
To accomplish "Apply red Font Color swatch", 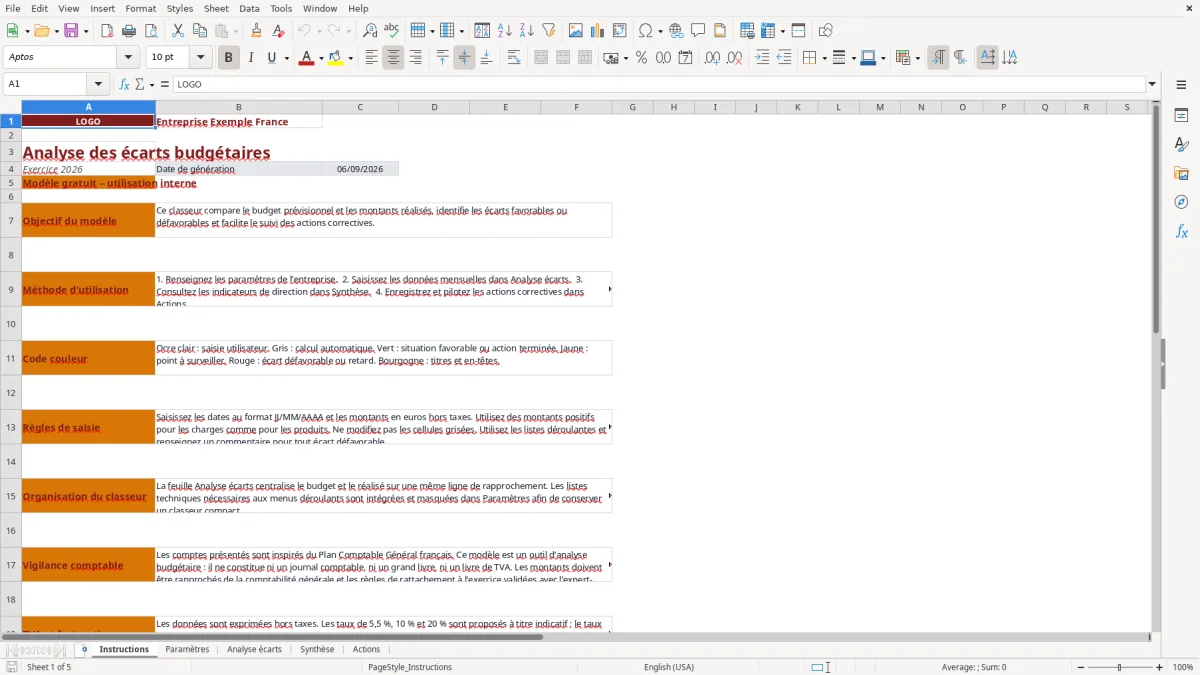I will click(x=305, y=58).
